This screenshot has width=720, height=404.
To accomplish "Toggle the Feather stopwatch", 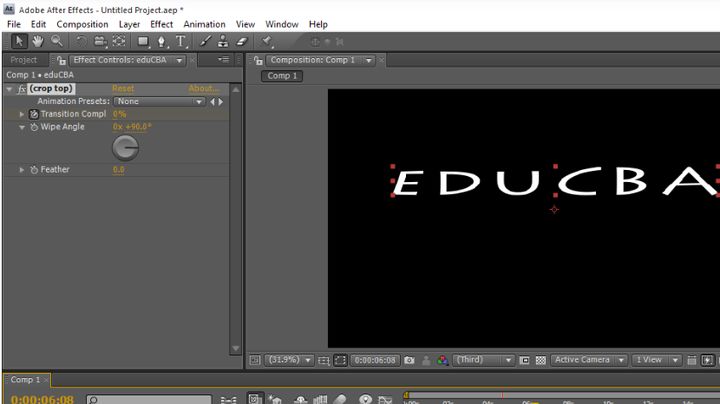I will click(x=34, y=170).
